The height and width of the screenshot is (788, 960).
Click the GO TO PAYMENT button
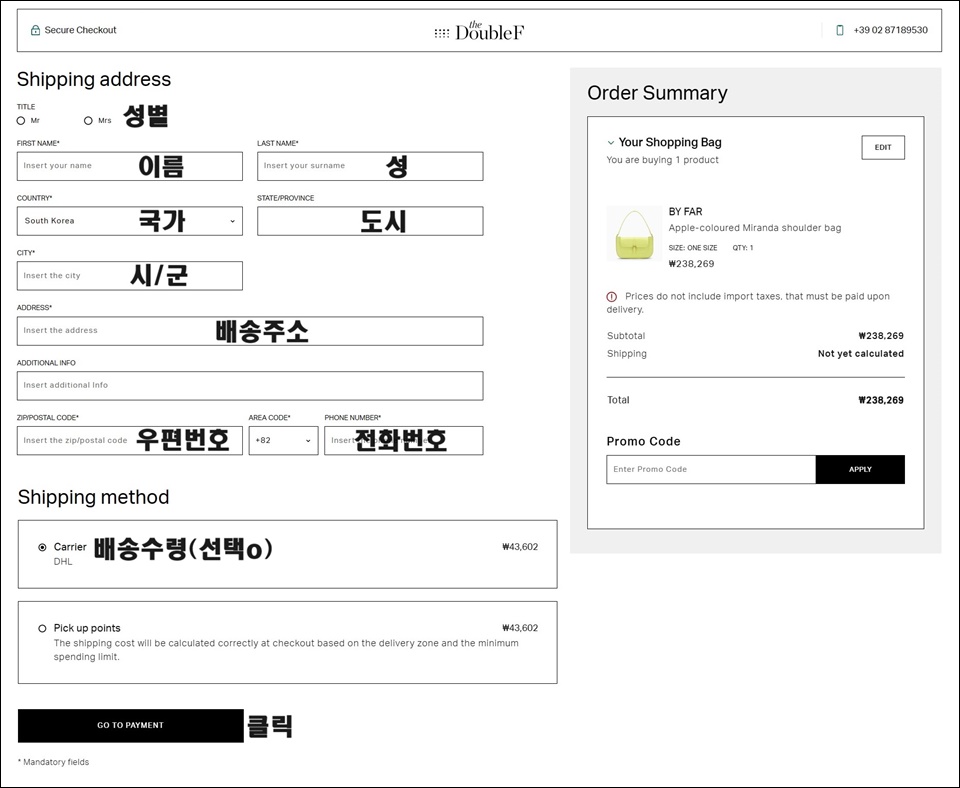click(x=130, y=726)
